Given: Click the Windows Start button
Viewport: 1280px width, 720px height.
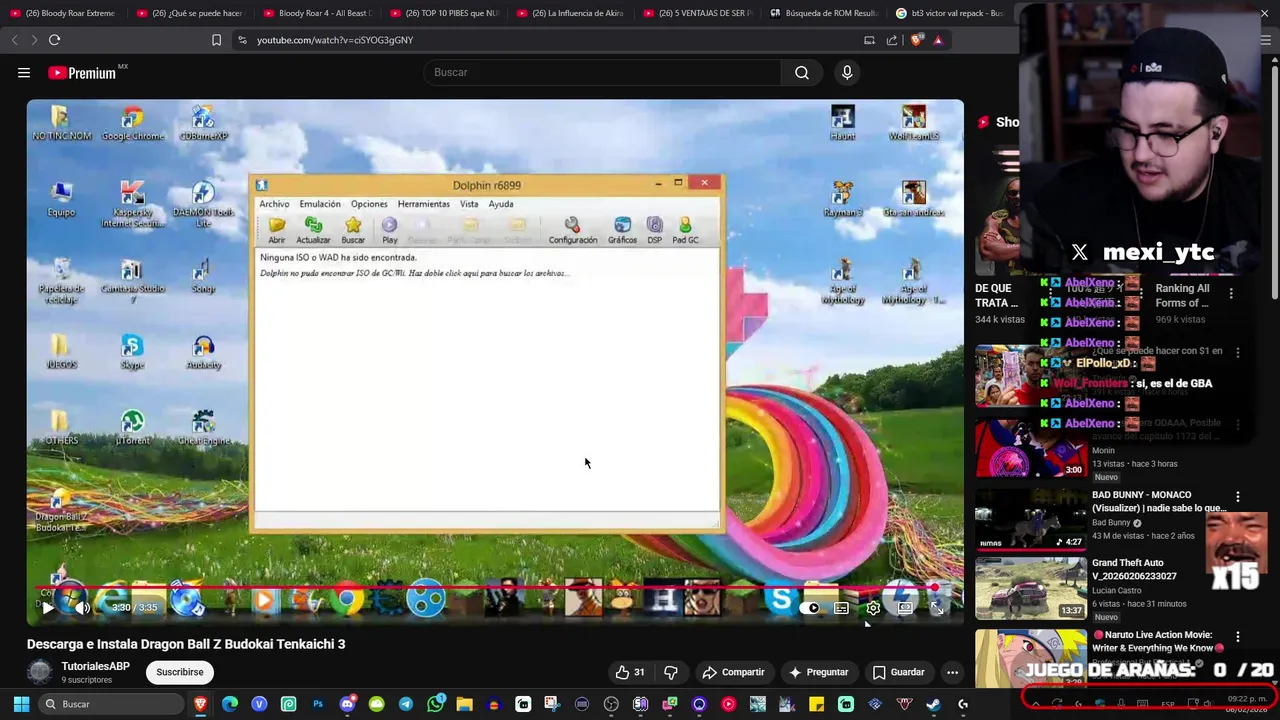Looking at the screenshot, I should pyautogui.click(x=21, y=704).
